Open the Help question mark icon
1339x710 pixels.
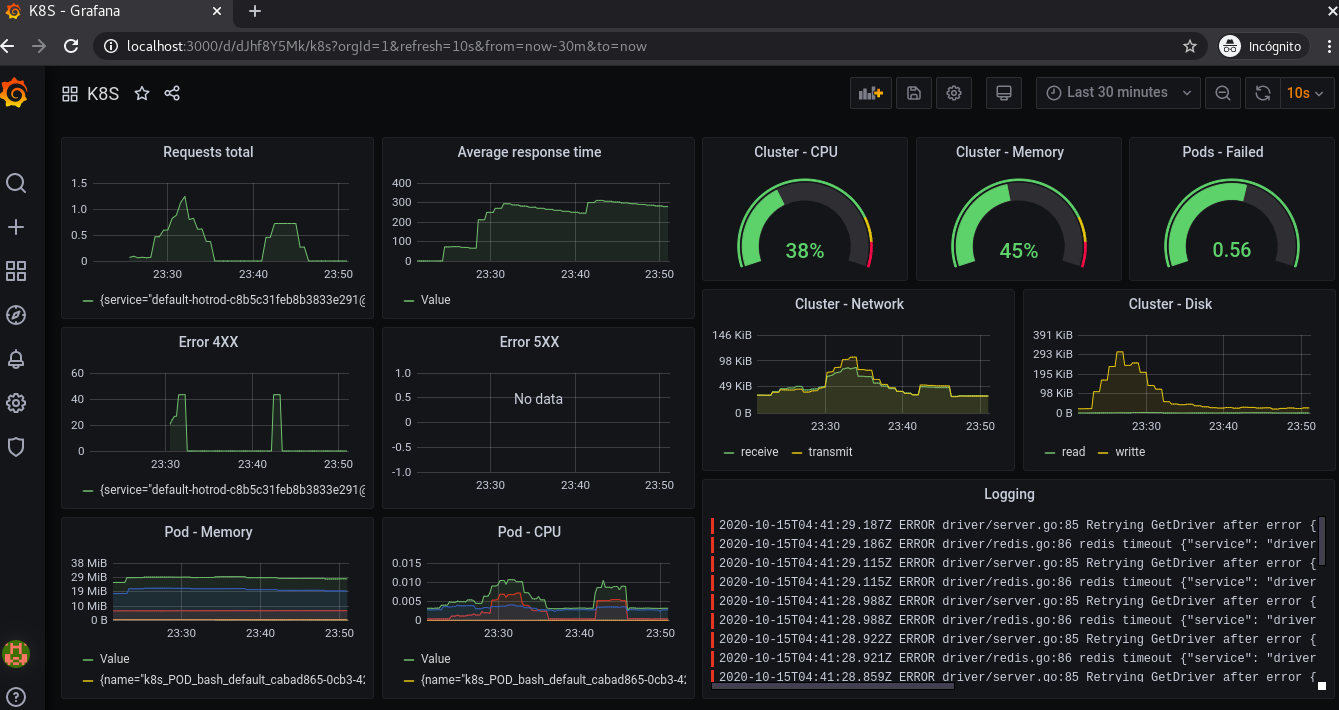[x=16, y=697]
